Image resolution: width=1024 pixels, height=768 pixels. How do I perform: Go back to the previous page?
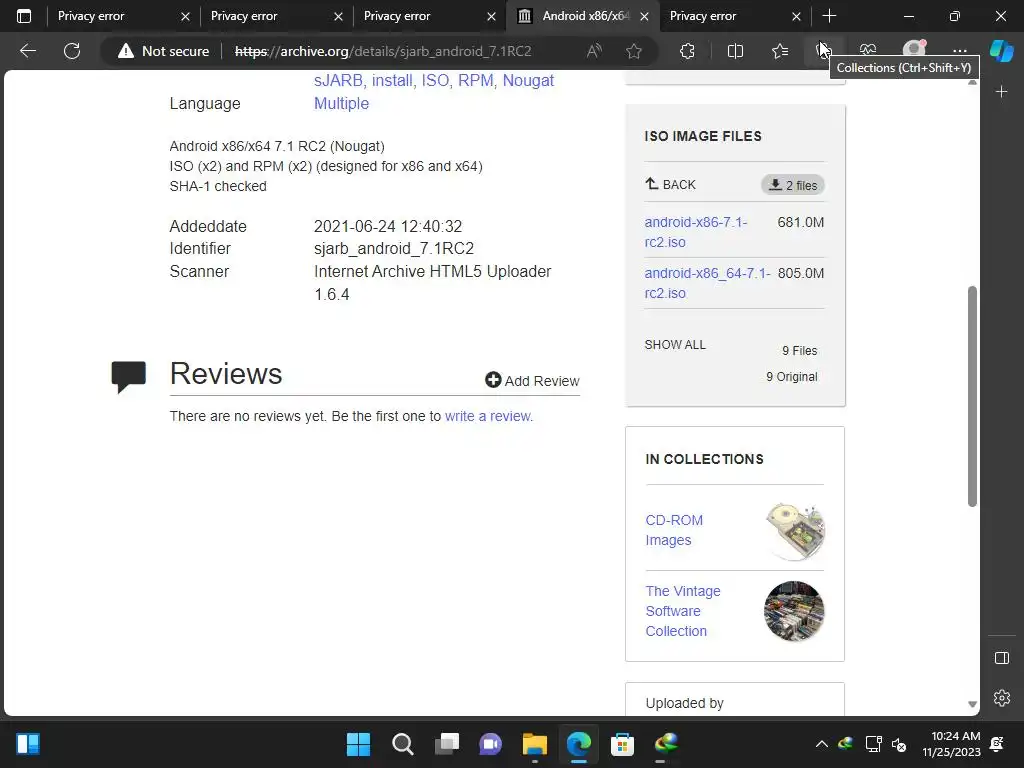pos(28,51)
